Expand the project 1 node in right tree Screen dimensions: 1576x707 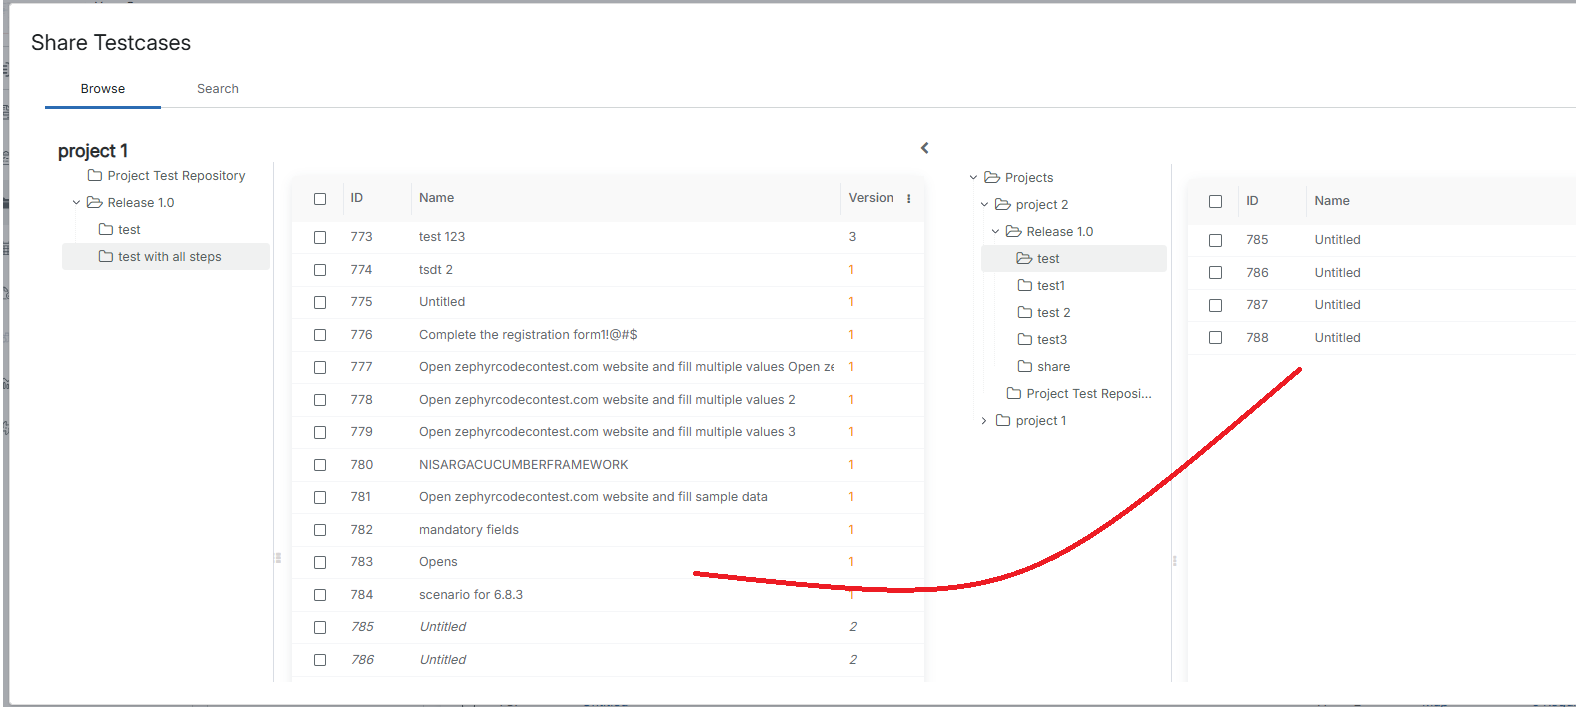(x=984, y=421)
